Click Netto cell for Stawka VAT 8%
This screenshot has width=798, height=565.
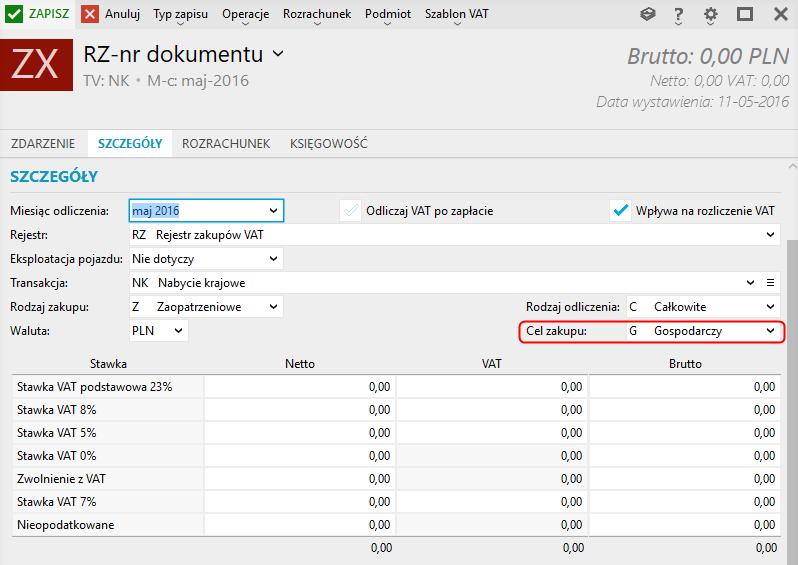[x=300, y=410]
